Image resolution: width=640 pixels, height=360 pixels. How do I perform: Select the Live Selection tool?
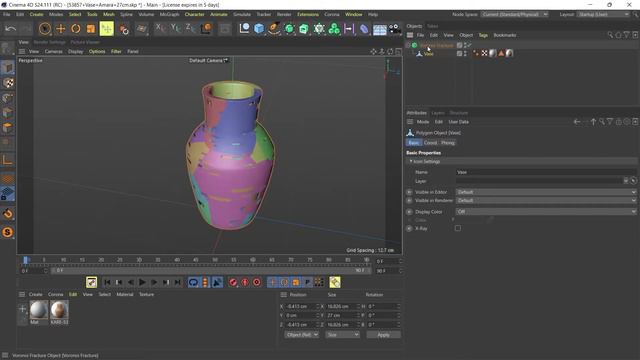pos(44,29)
